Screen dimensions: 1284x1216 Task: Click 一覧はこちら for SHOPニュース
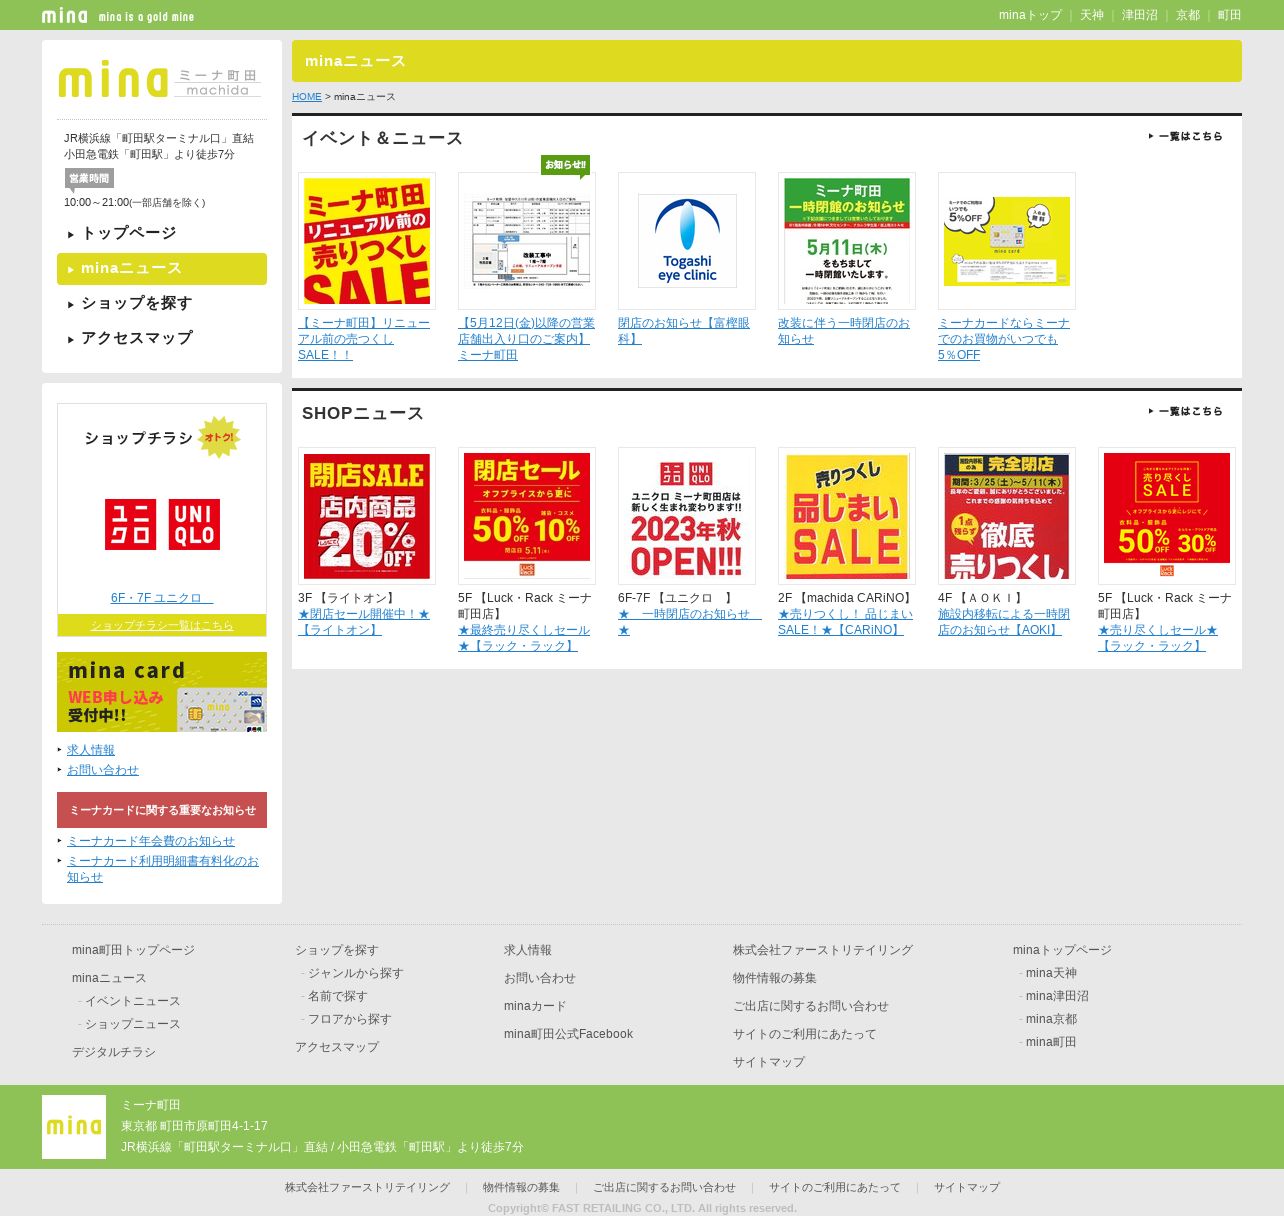tap(1185, 411)
